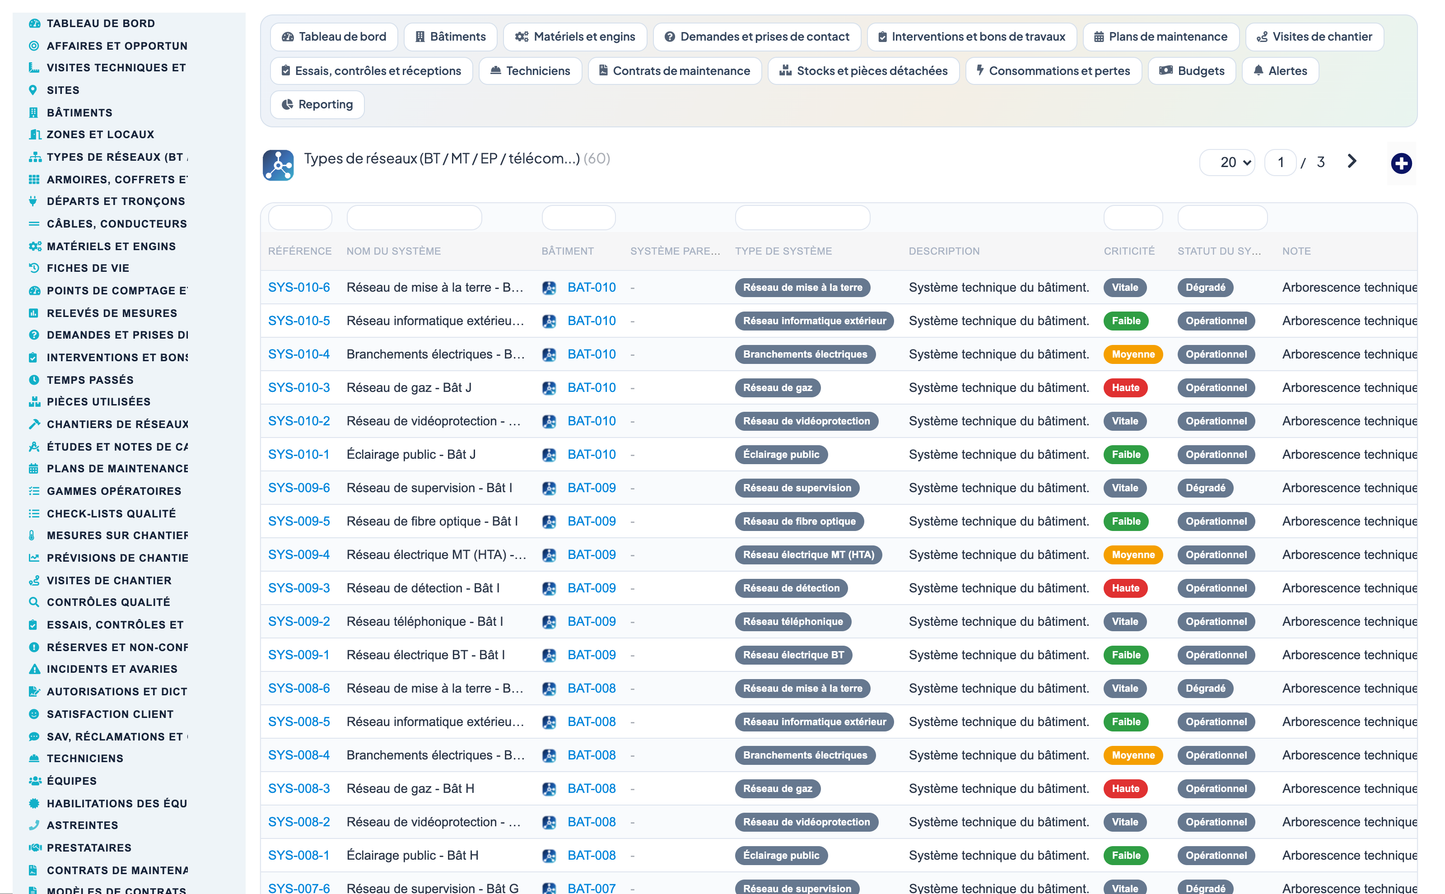Open the Reporting tab
The width and height of the screenshot is (1445, 894).
(317, 104)
